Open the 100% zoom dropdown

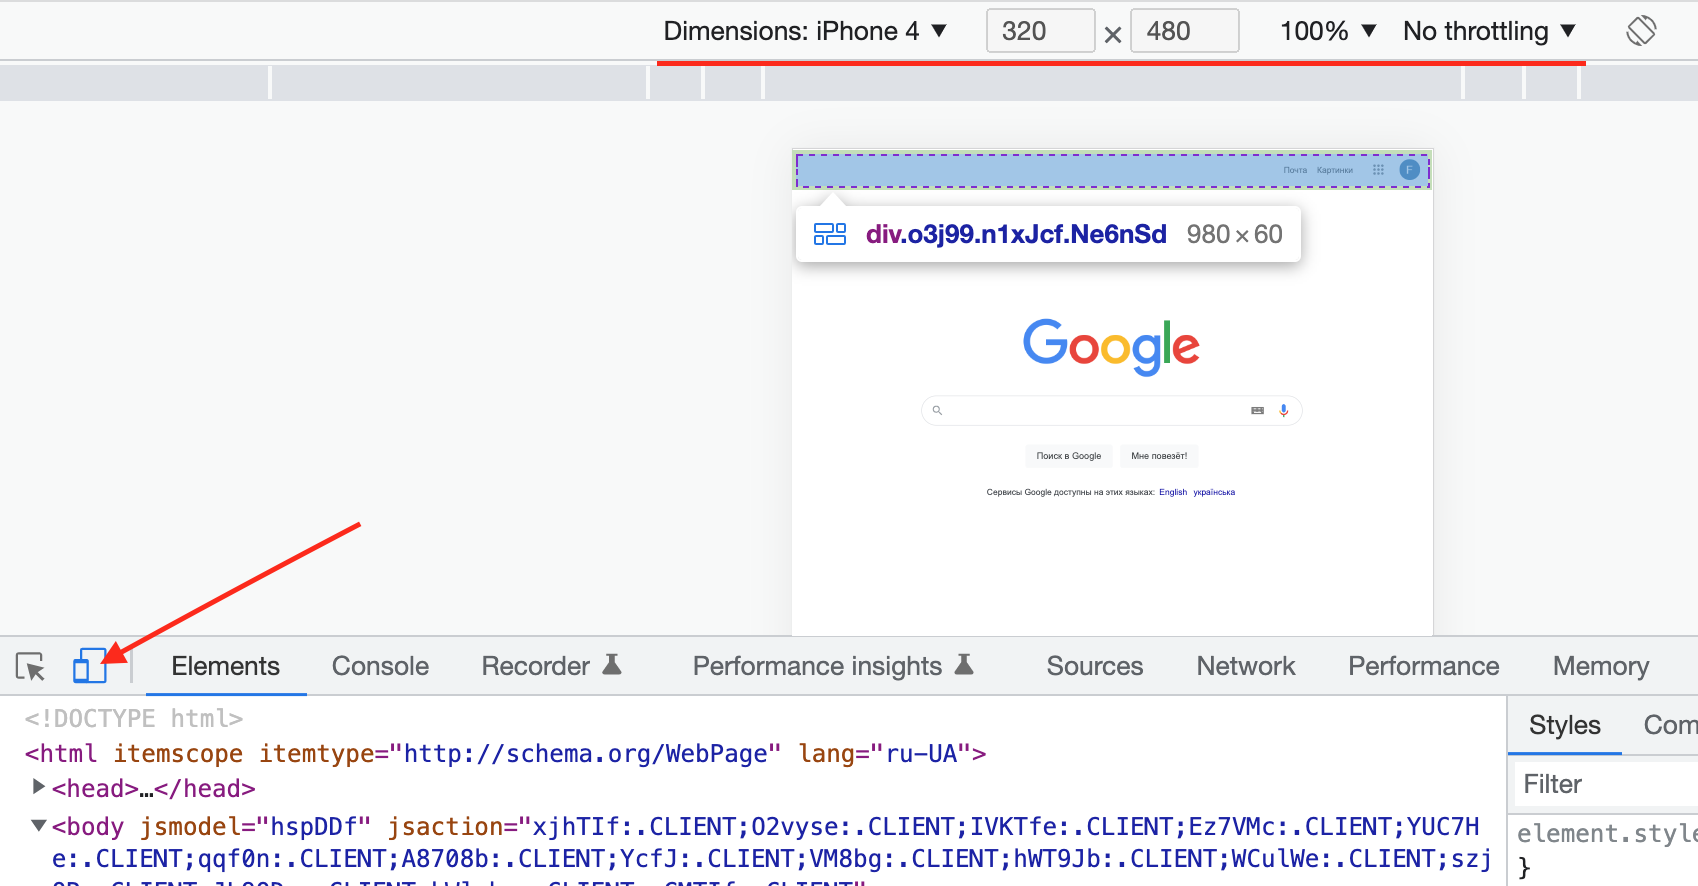coord(1328,31)
